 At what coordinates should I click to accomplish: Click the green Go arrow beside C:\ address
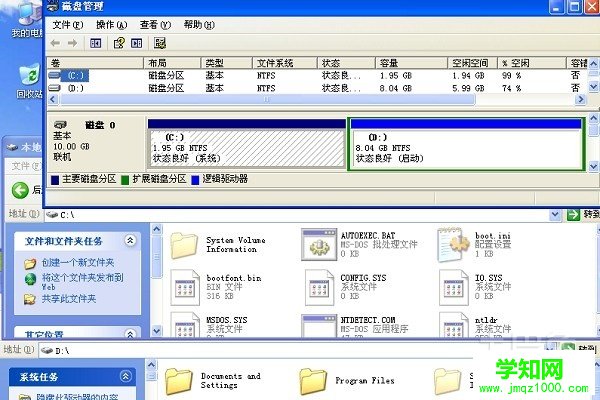point(573,215)
